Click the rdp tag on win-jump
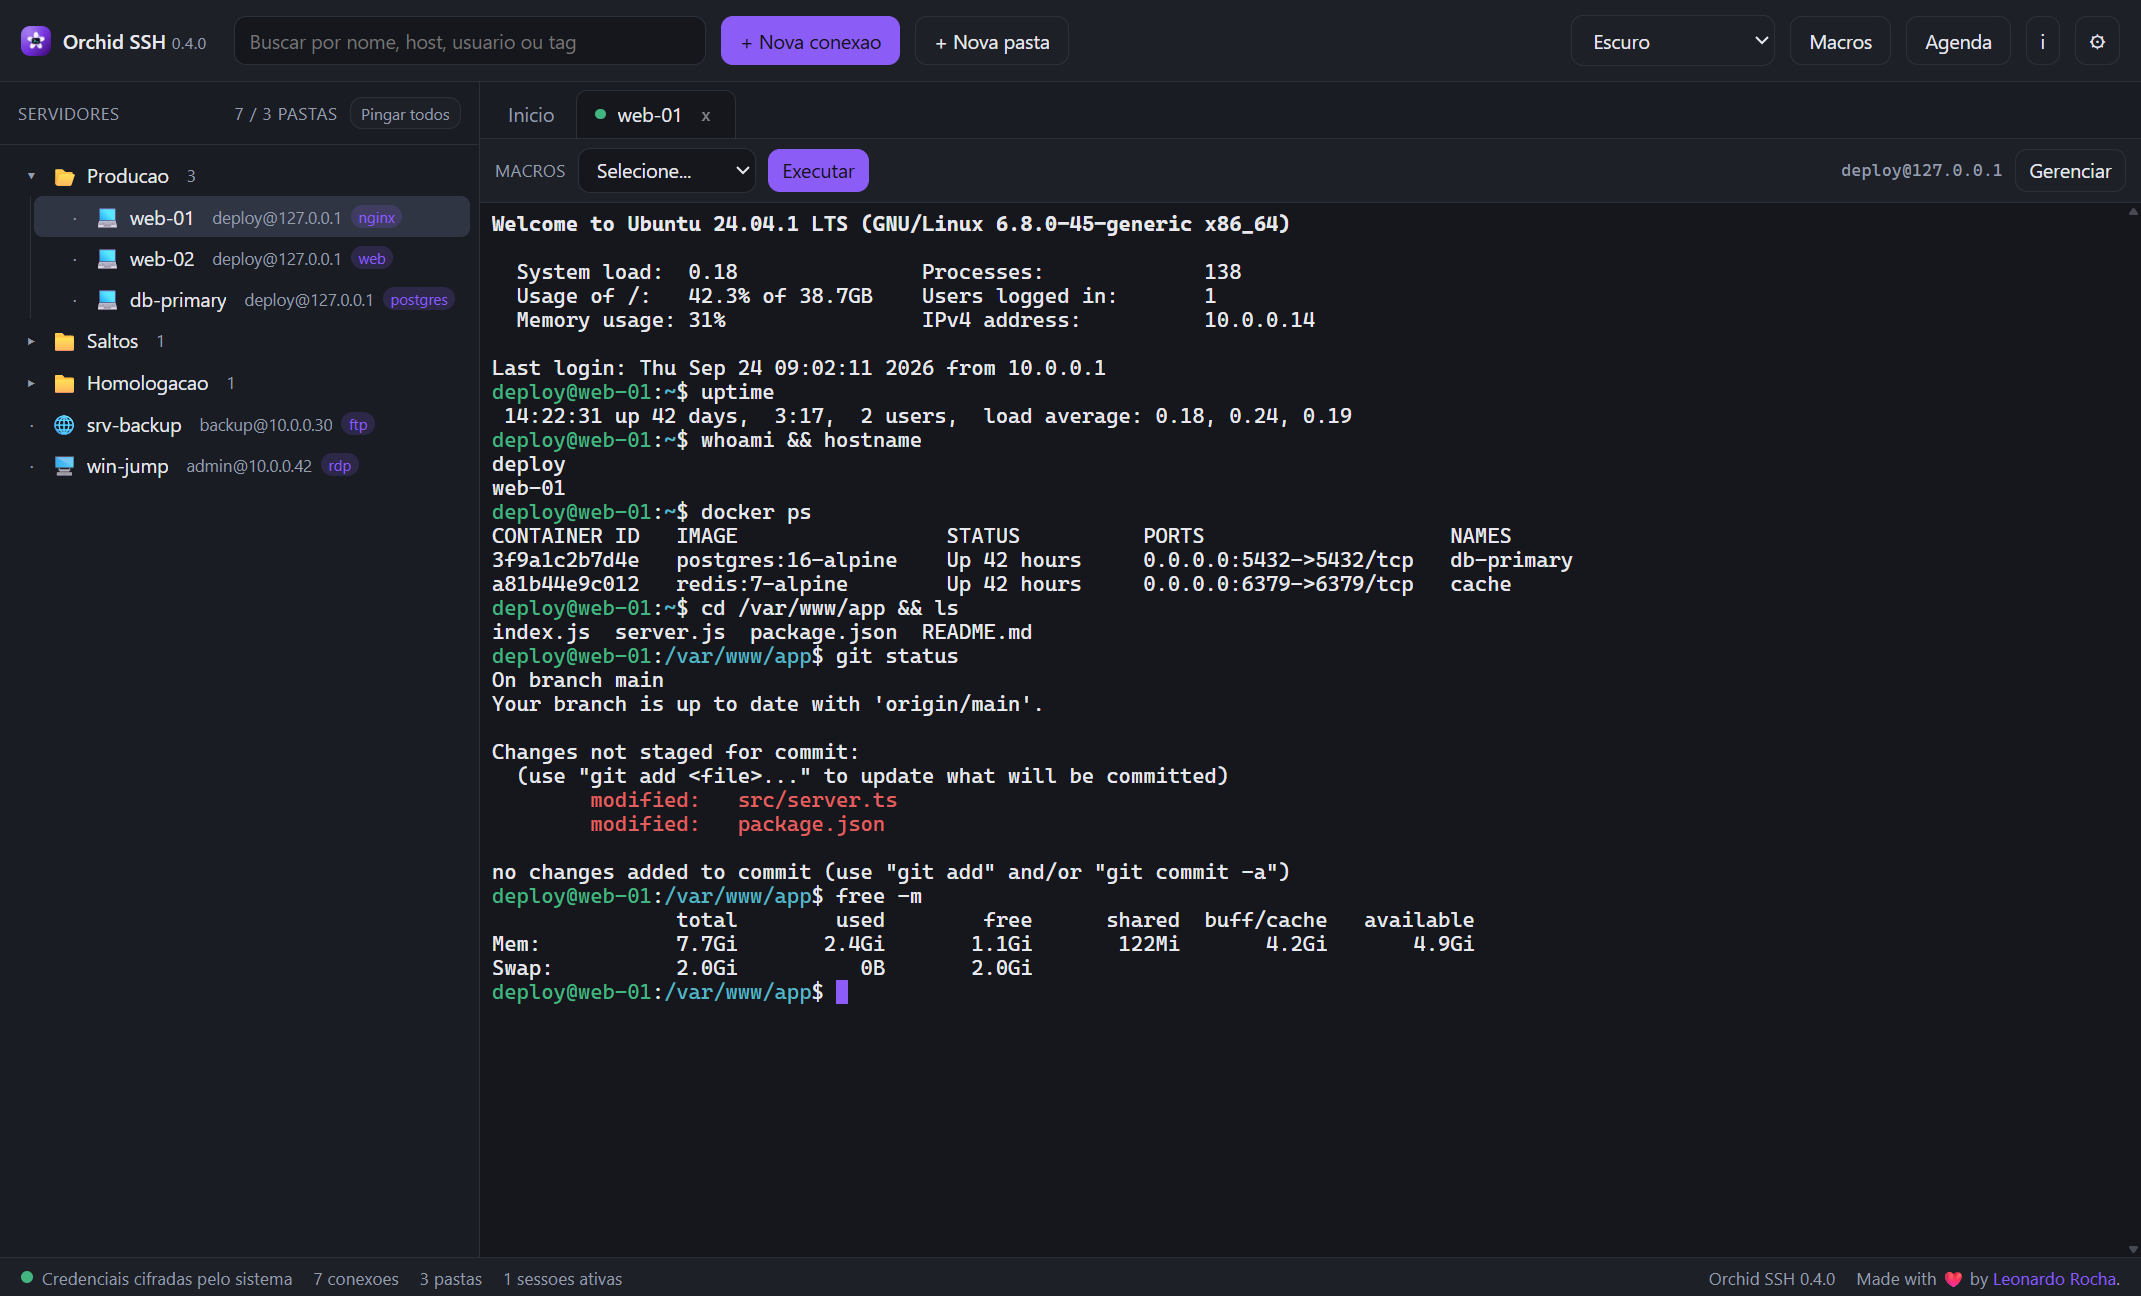Screen dimensions: 2141x1296 (x=340, y=466)
